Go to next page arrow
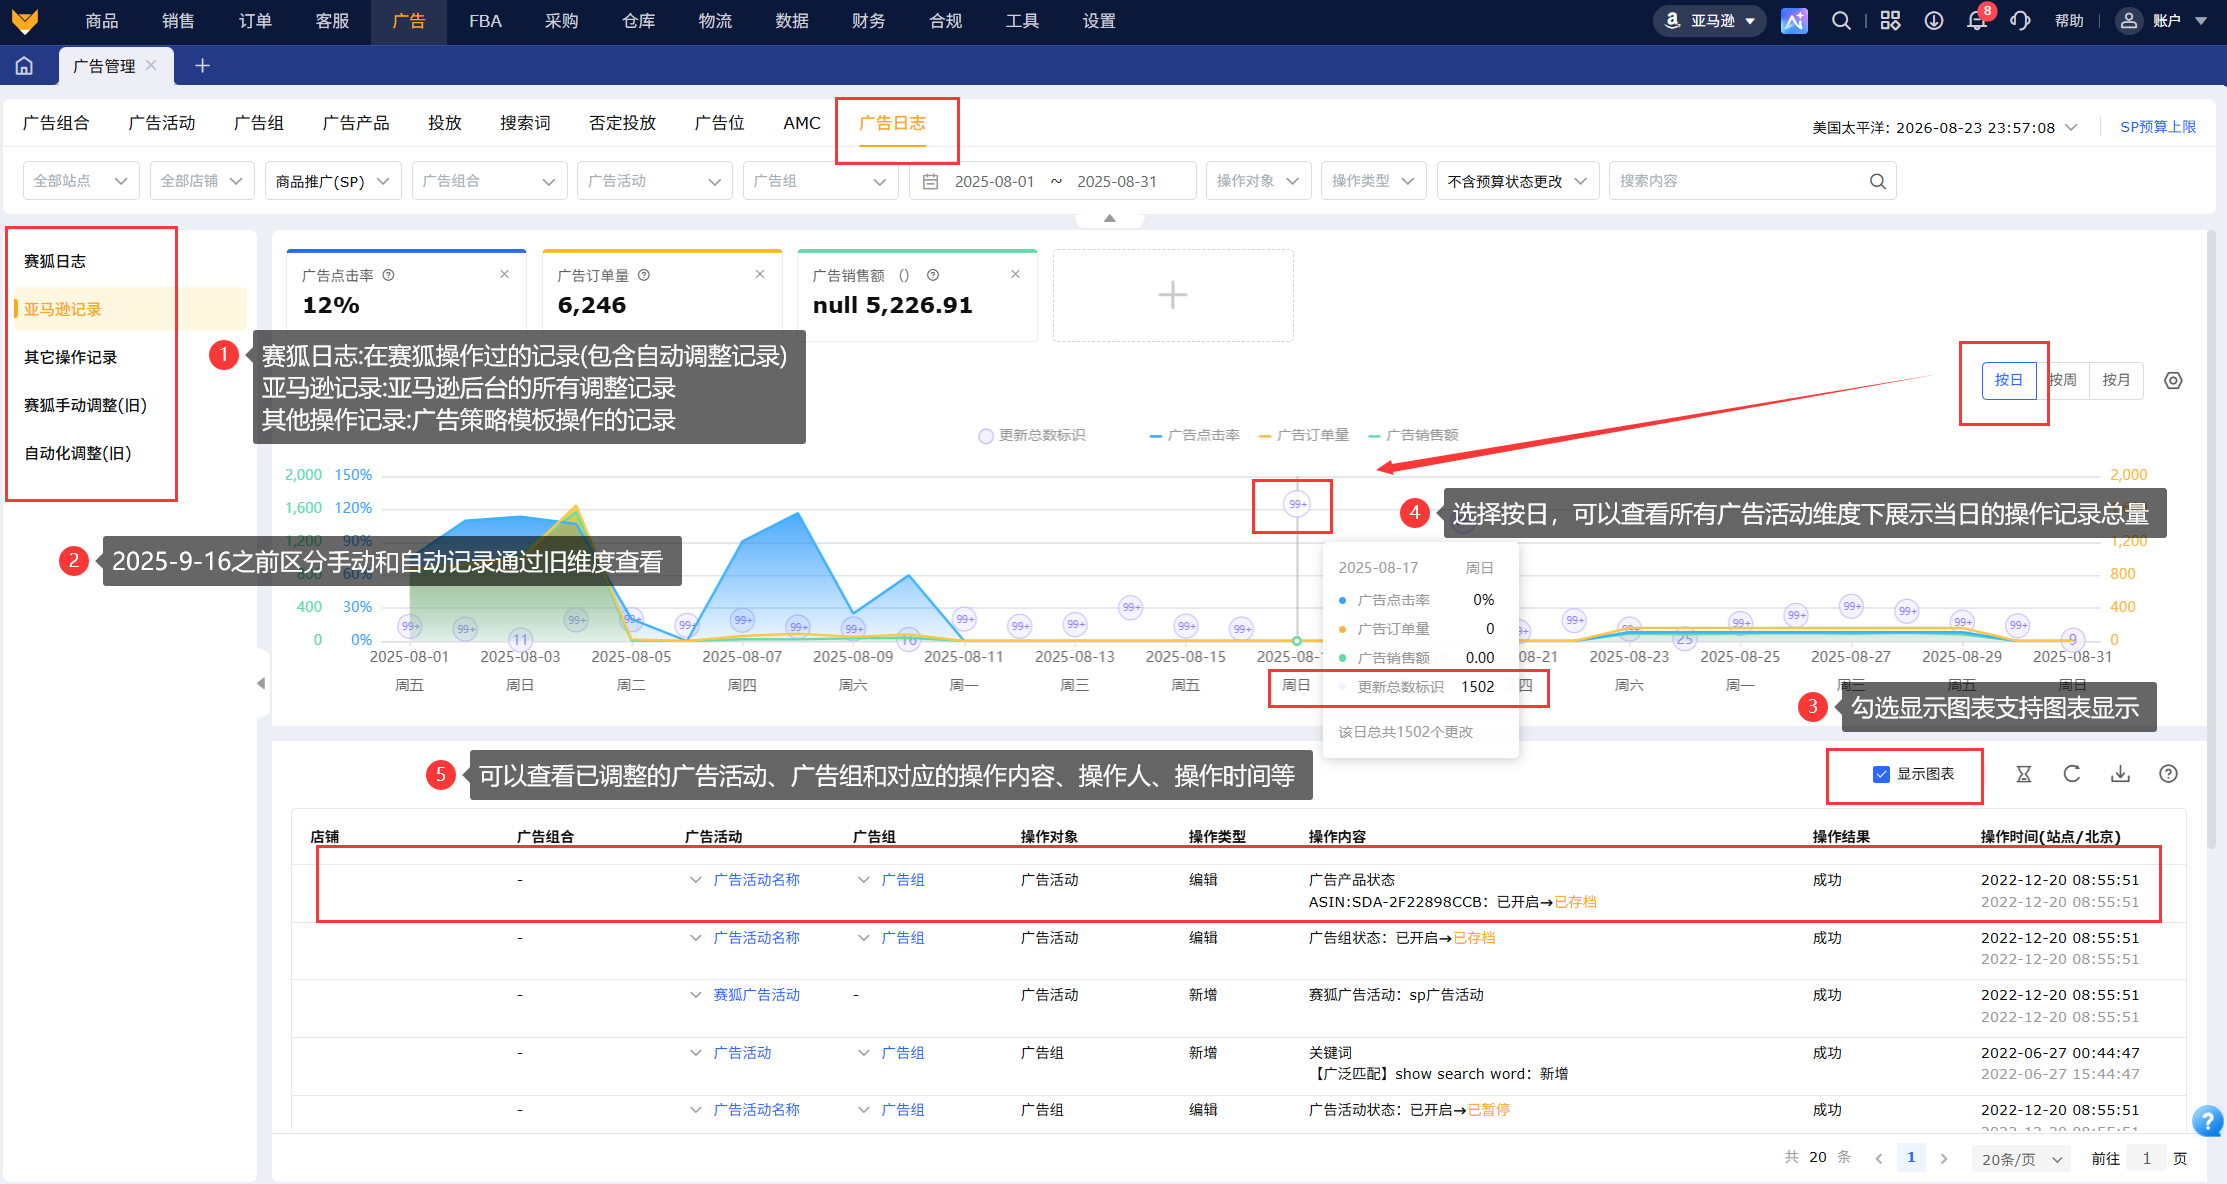Screen dimensions: 2227x1184 pos(1944,1158)
